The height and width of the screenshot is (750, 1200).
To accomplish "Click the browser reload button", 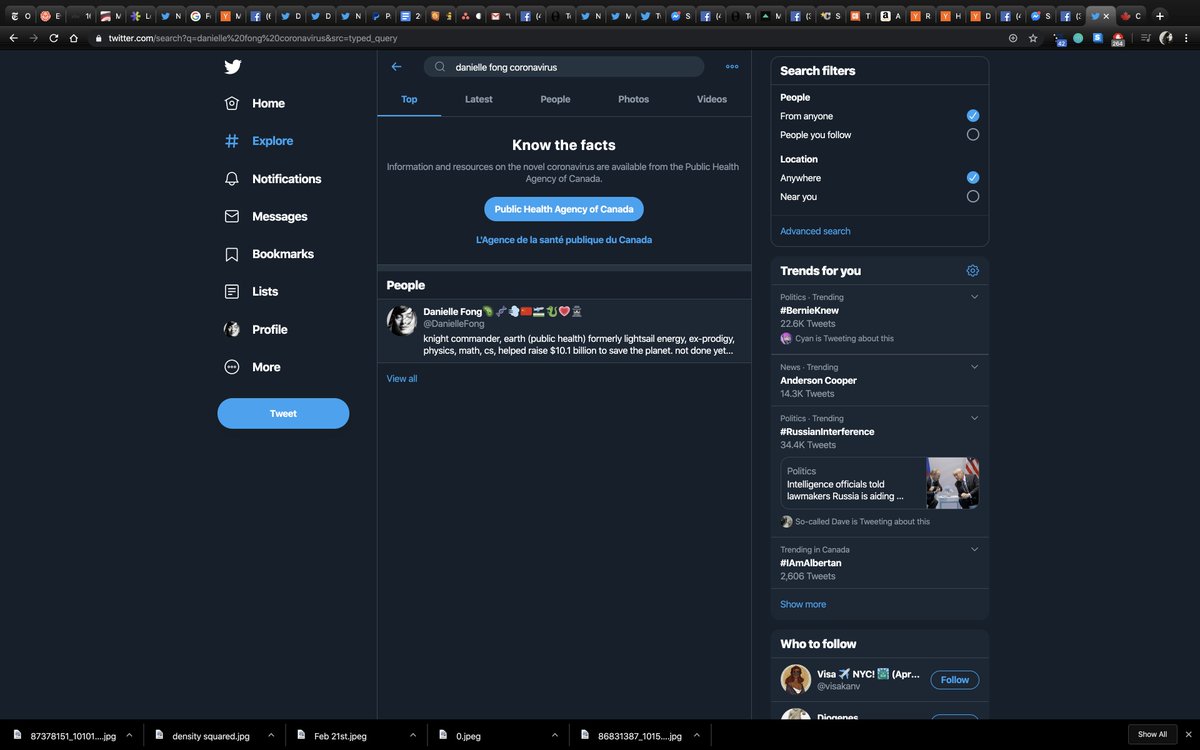I will click(x=53, y=38).
